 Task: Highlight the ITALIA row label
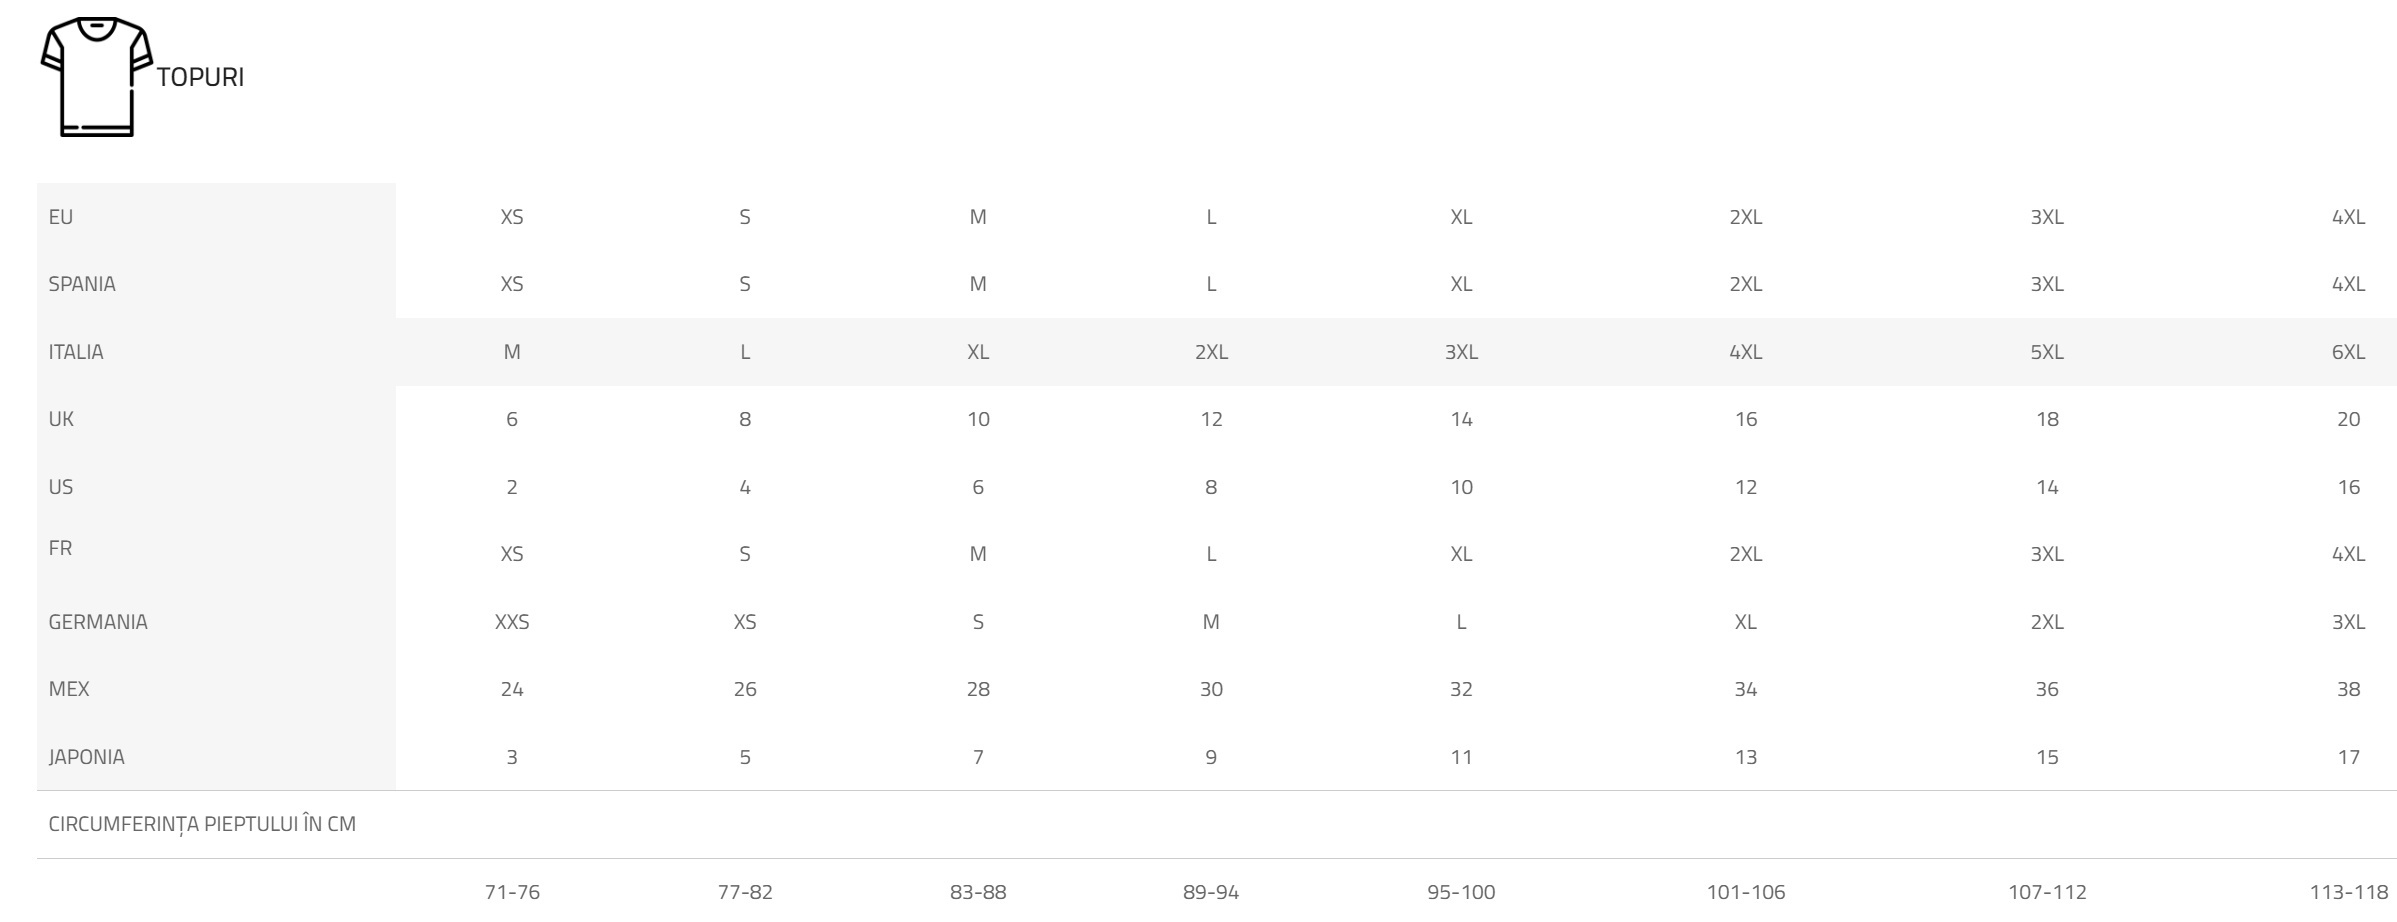(76, 352)
